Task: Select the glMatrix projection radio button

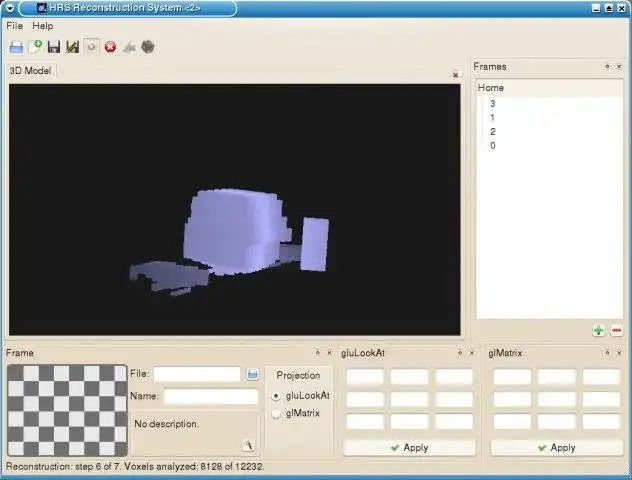Action: (x=276, y=414)
